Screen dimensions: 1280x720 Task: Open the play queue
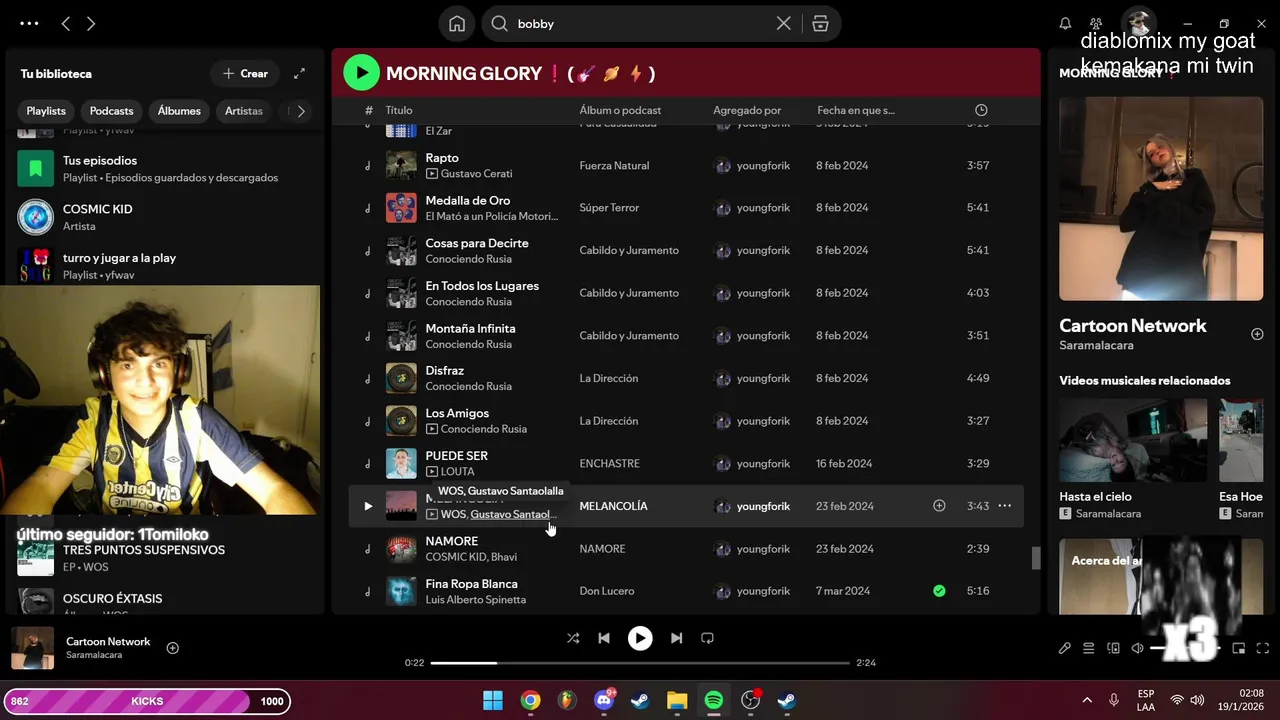pyautogui.click(x=1089, y=648)
